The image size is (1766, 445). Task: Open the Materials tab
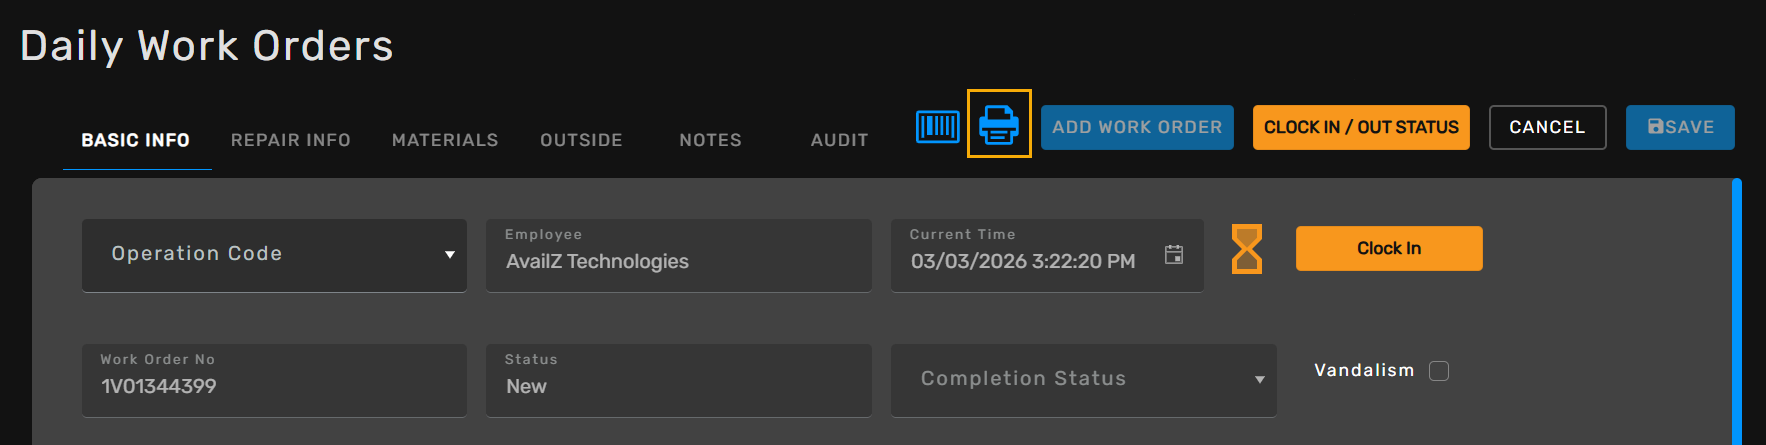pyautogui.click(x=445, y=141)
